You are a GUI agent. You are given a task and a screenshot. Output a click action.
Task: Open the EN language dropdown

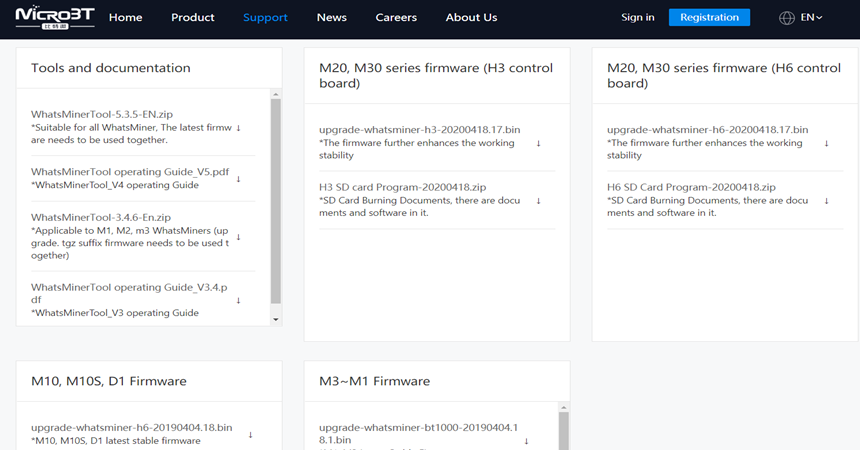coord(811,18)
